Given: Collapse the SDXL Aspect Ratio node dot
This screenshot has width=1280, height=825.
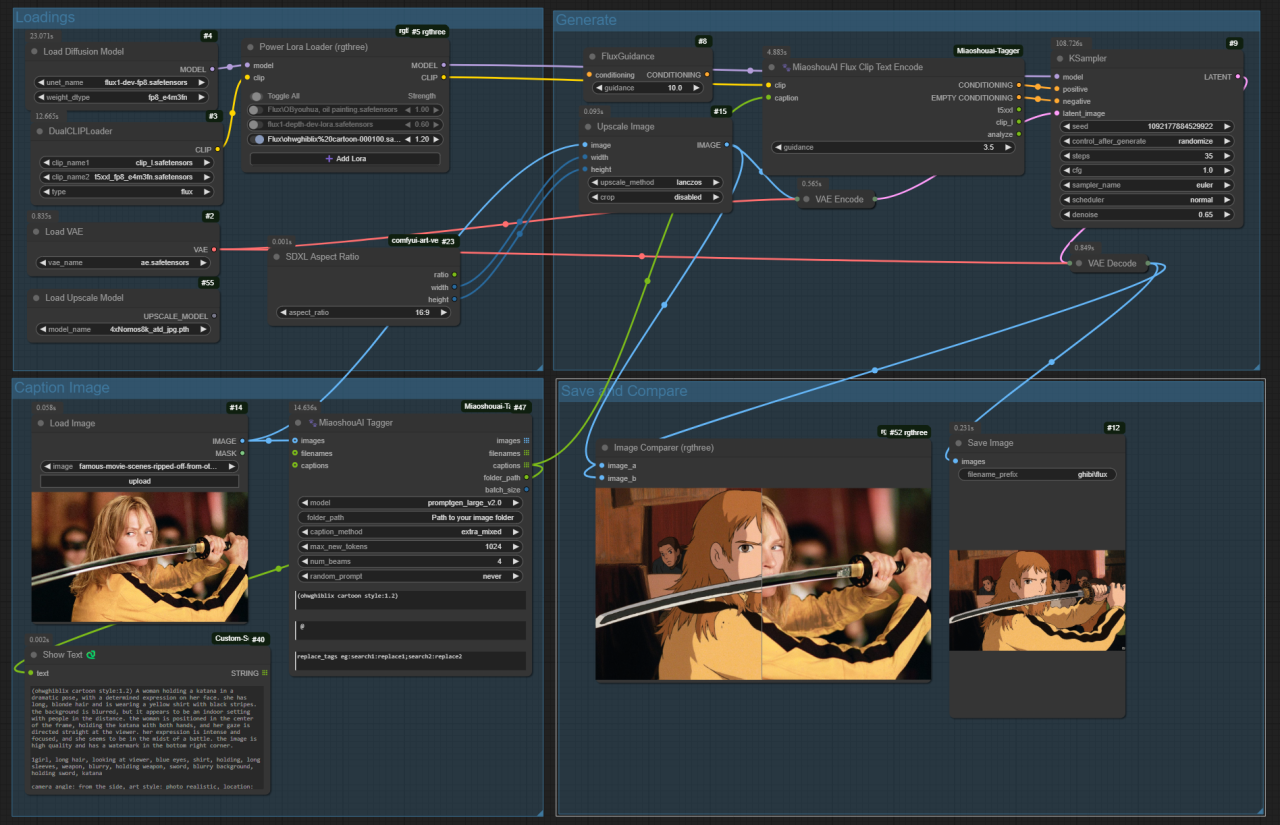Looking at the screenshot, I should (277, 256).
